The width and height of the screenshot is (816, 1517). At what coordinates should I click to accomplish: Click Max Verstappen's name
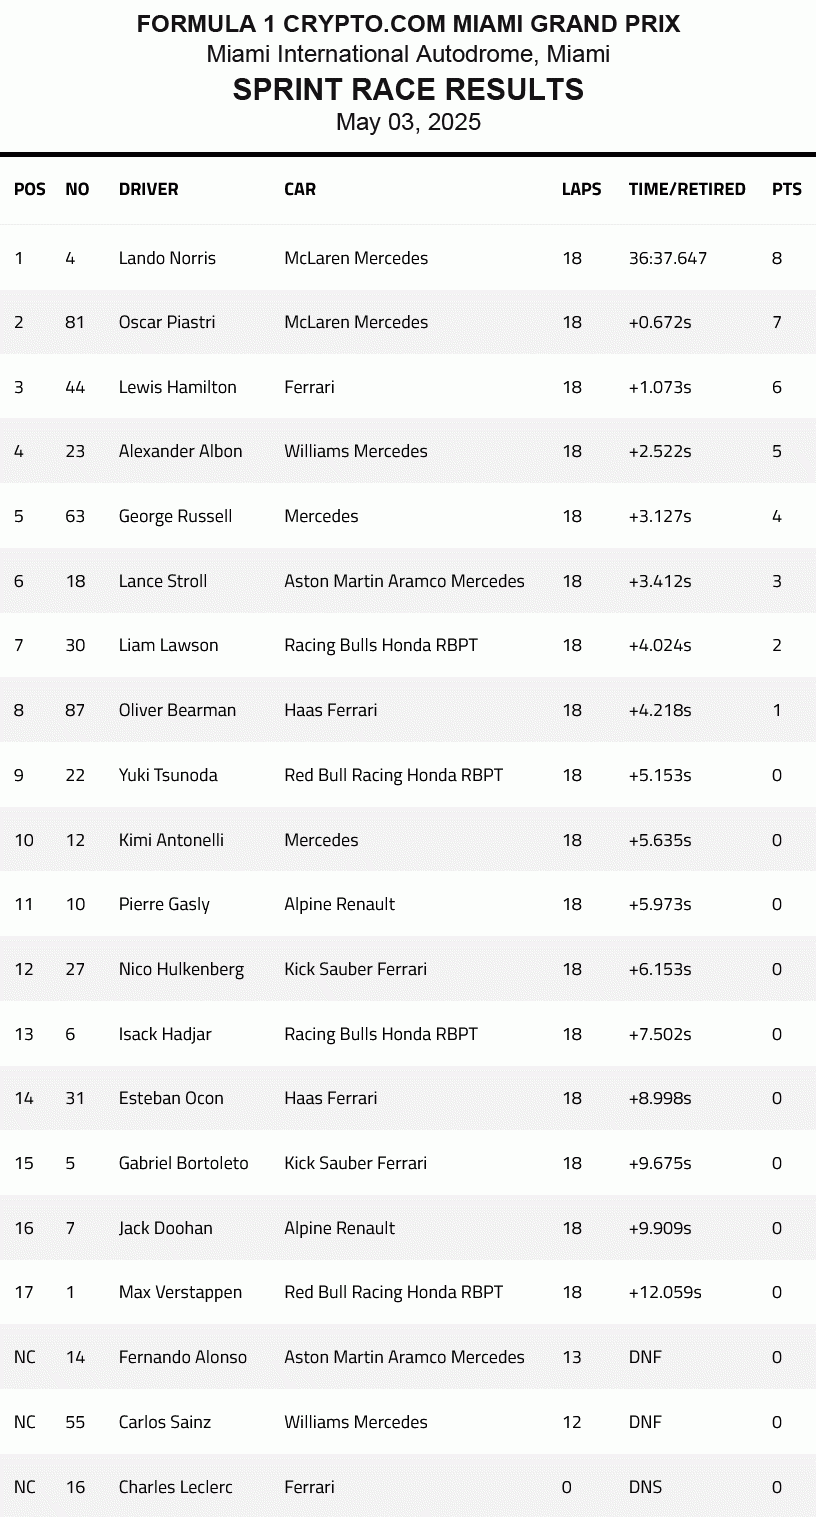pos(180,1292)
